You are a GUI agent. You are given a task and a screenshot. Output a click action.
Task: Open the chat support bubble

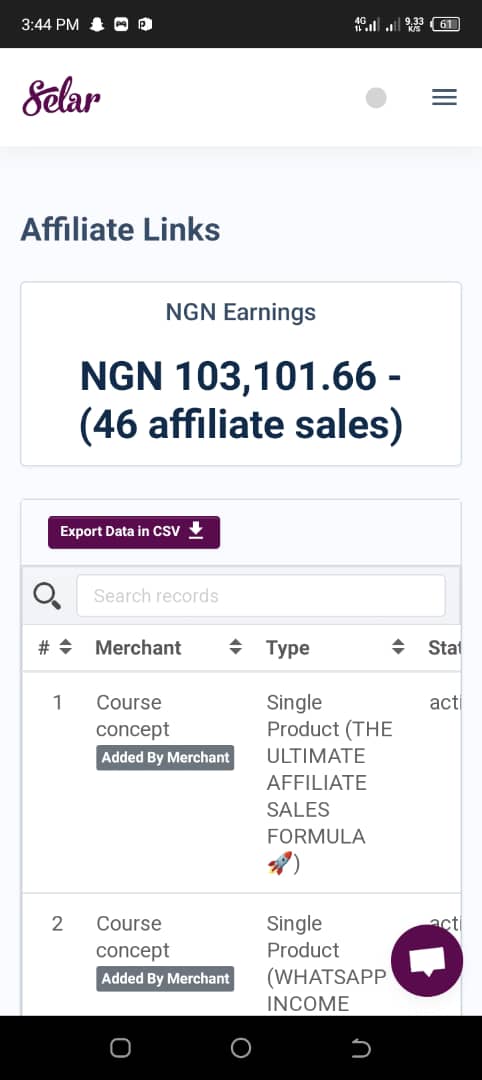(x=427, y=960)
